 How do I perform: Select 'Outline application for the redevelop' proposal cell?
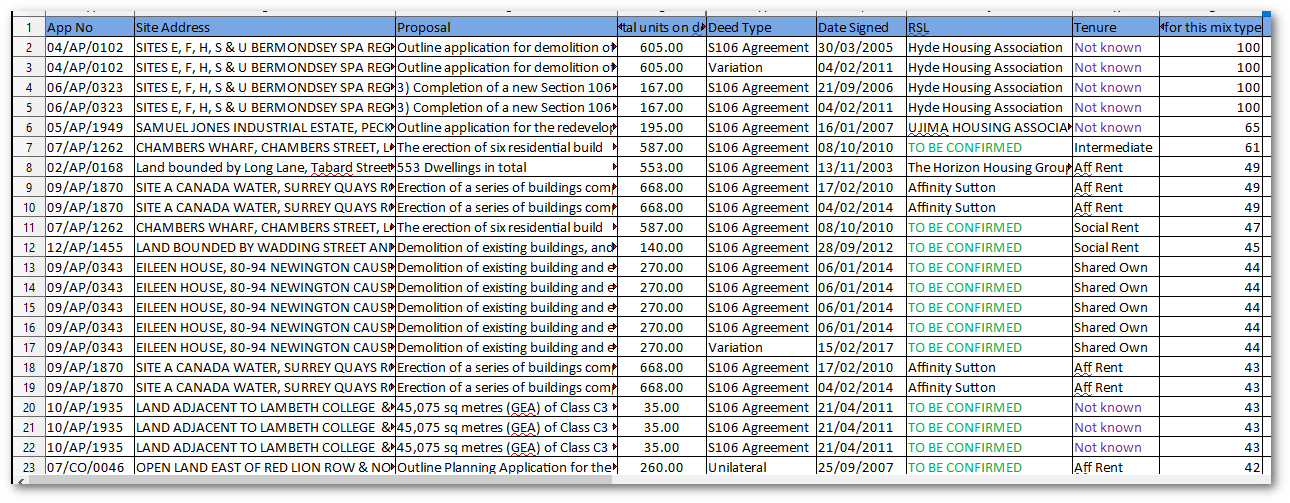pos(506,128)
